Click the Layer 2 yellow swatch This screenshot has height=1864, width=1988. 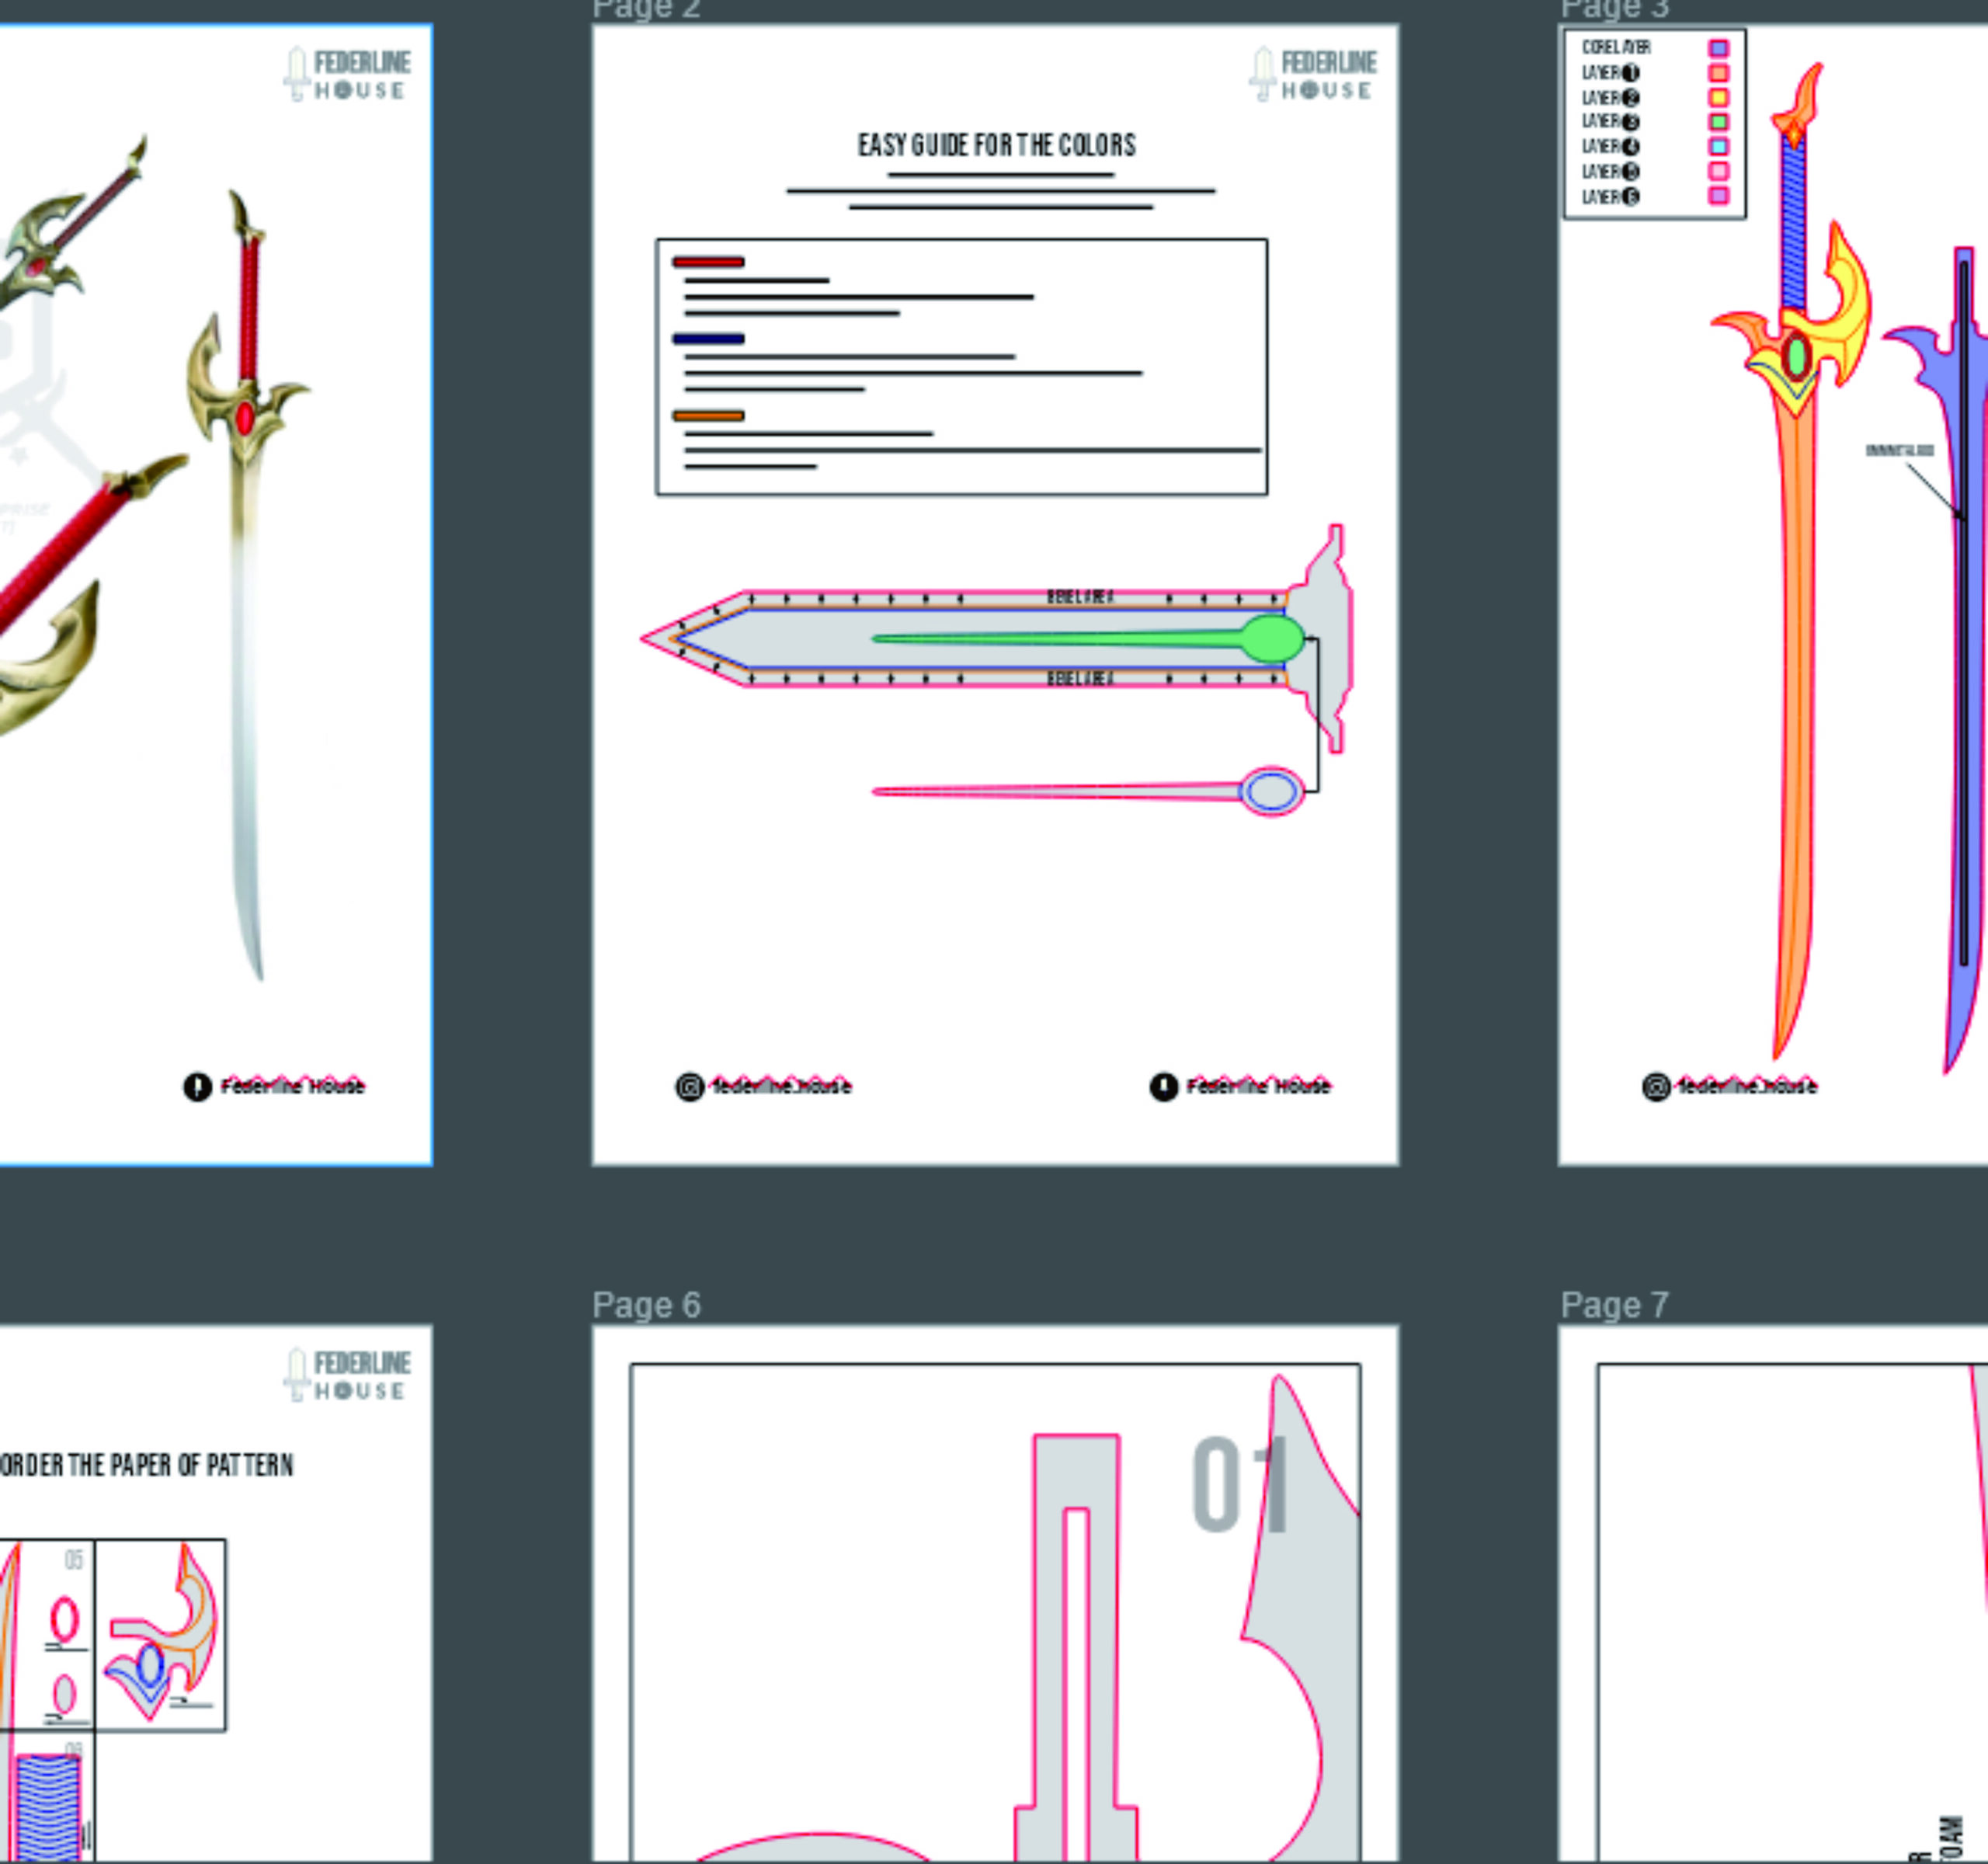coord(1718,97)
